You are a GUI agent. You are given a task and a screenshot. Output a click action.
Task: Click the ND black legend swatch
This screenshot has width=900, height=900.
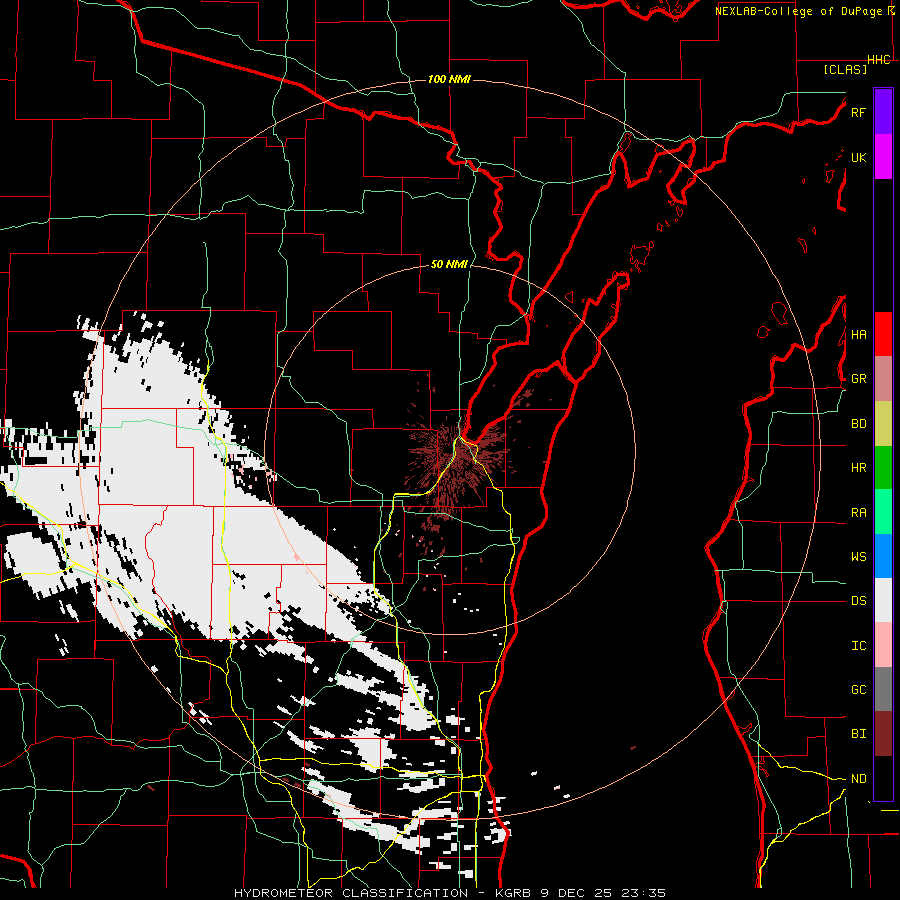(x=883, y=778)
